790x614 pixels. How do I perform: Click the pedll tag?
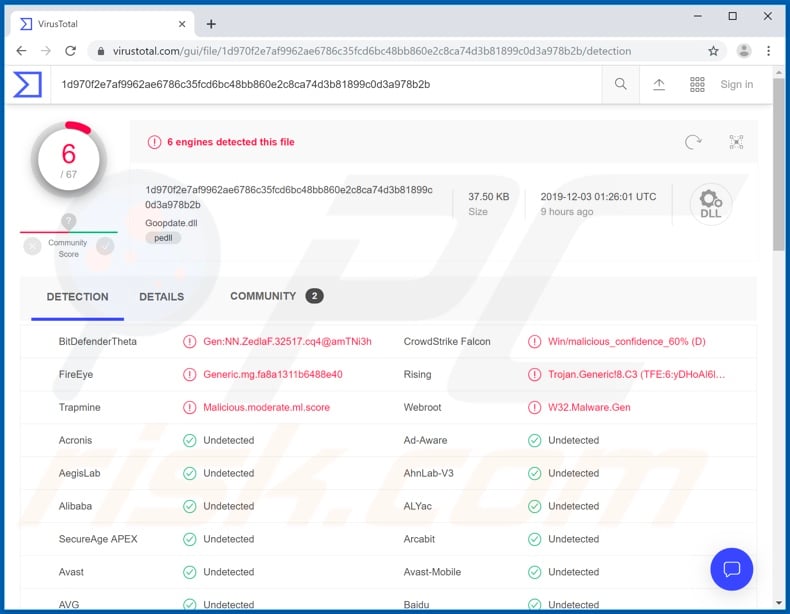click(163, 238)
